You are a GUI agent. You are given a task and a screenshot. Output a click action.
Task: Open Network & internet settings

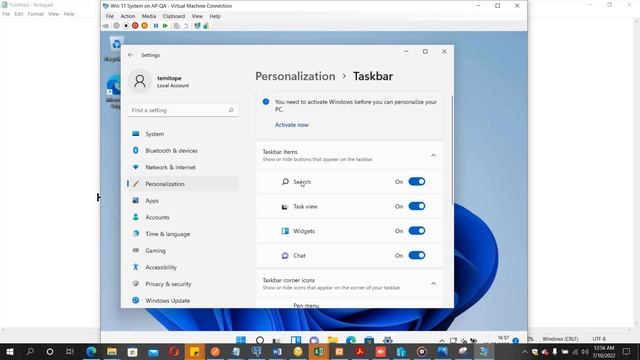pyautogui.click(x=183, y=167)
